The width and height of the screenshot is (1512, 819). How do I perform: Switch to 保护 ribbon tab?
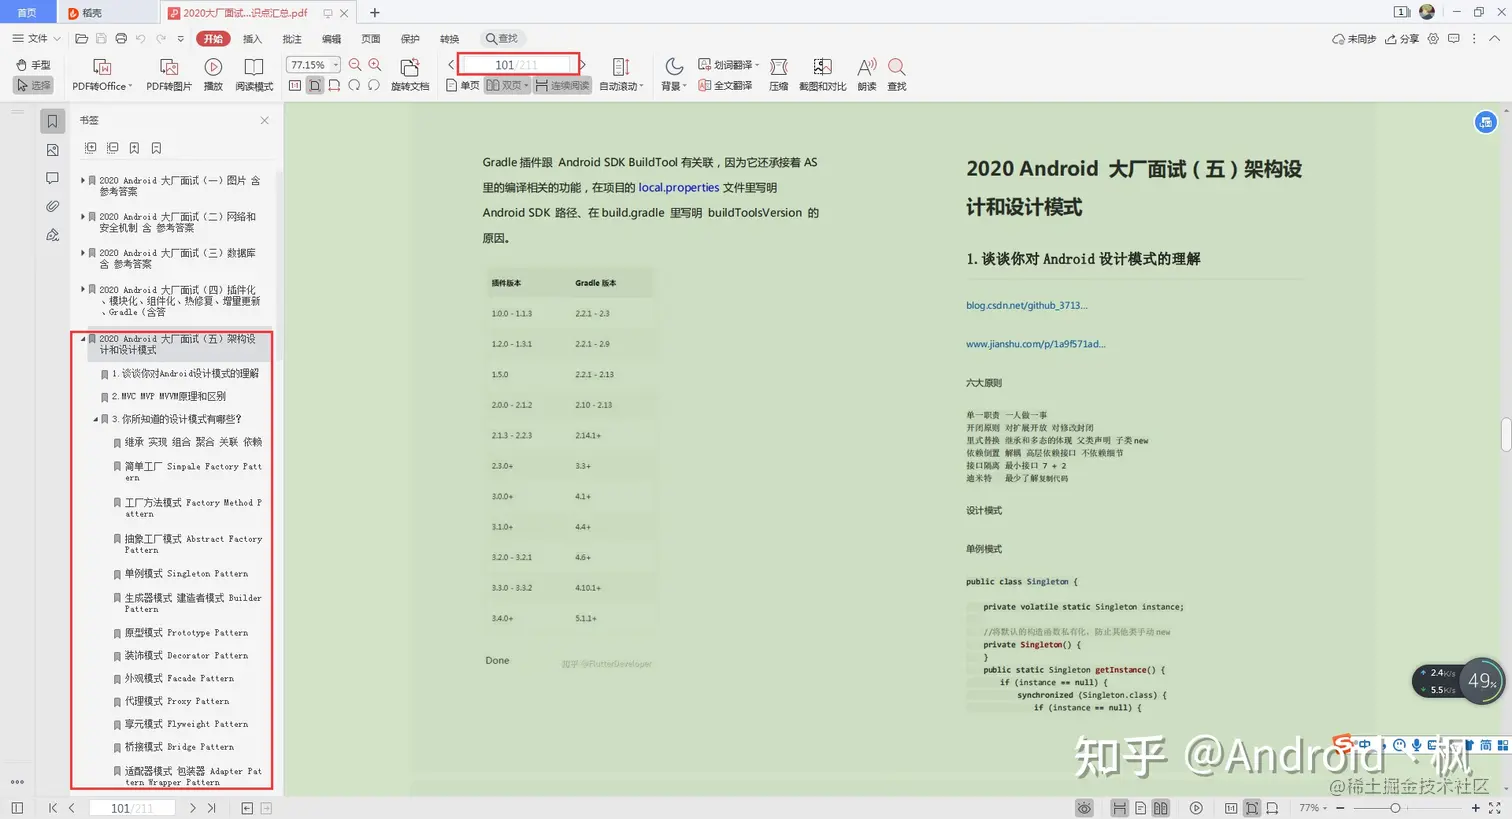410,39
